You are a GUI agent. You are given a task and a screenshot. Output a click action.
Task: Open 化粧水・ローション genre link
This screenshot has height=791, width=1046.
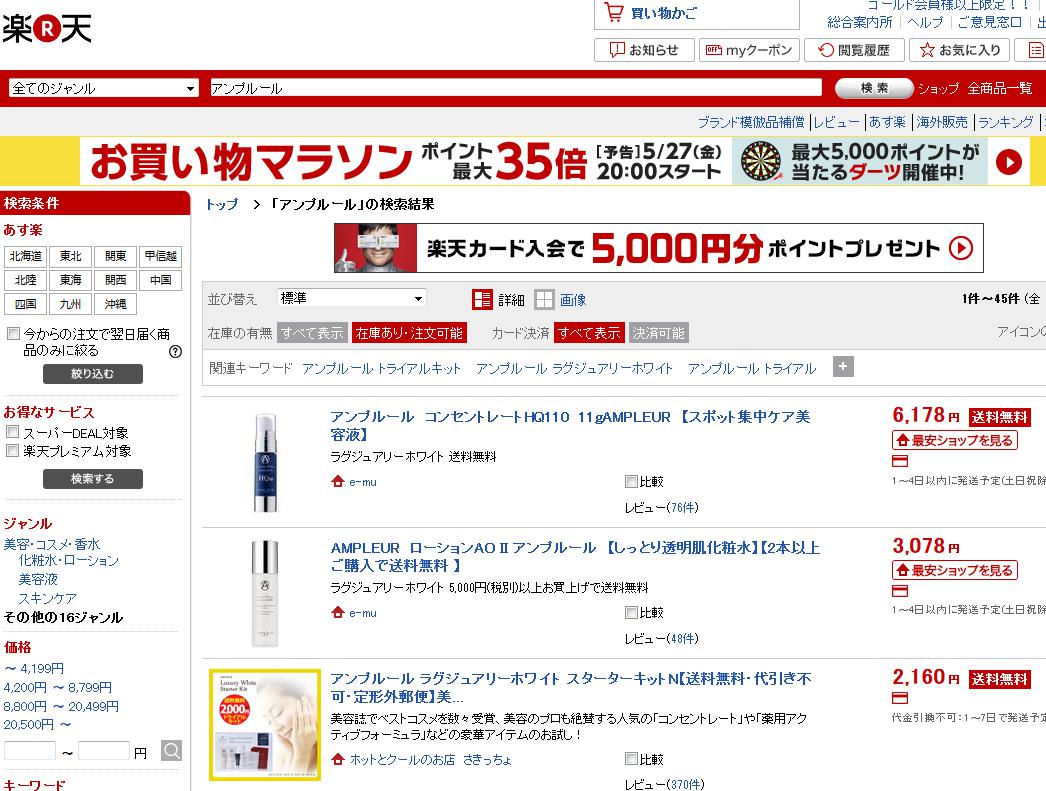(69, 561)
